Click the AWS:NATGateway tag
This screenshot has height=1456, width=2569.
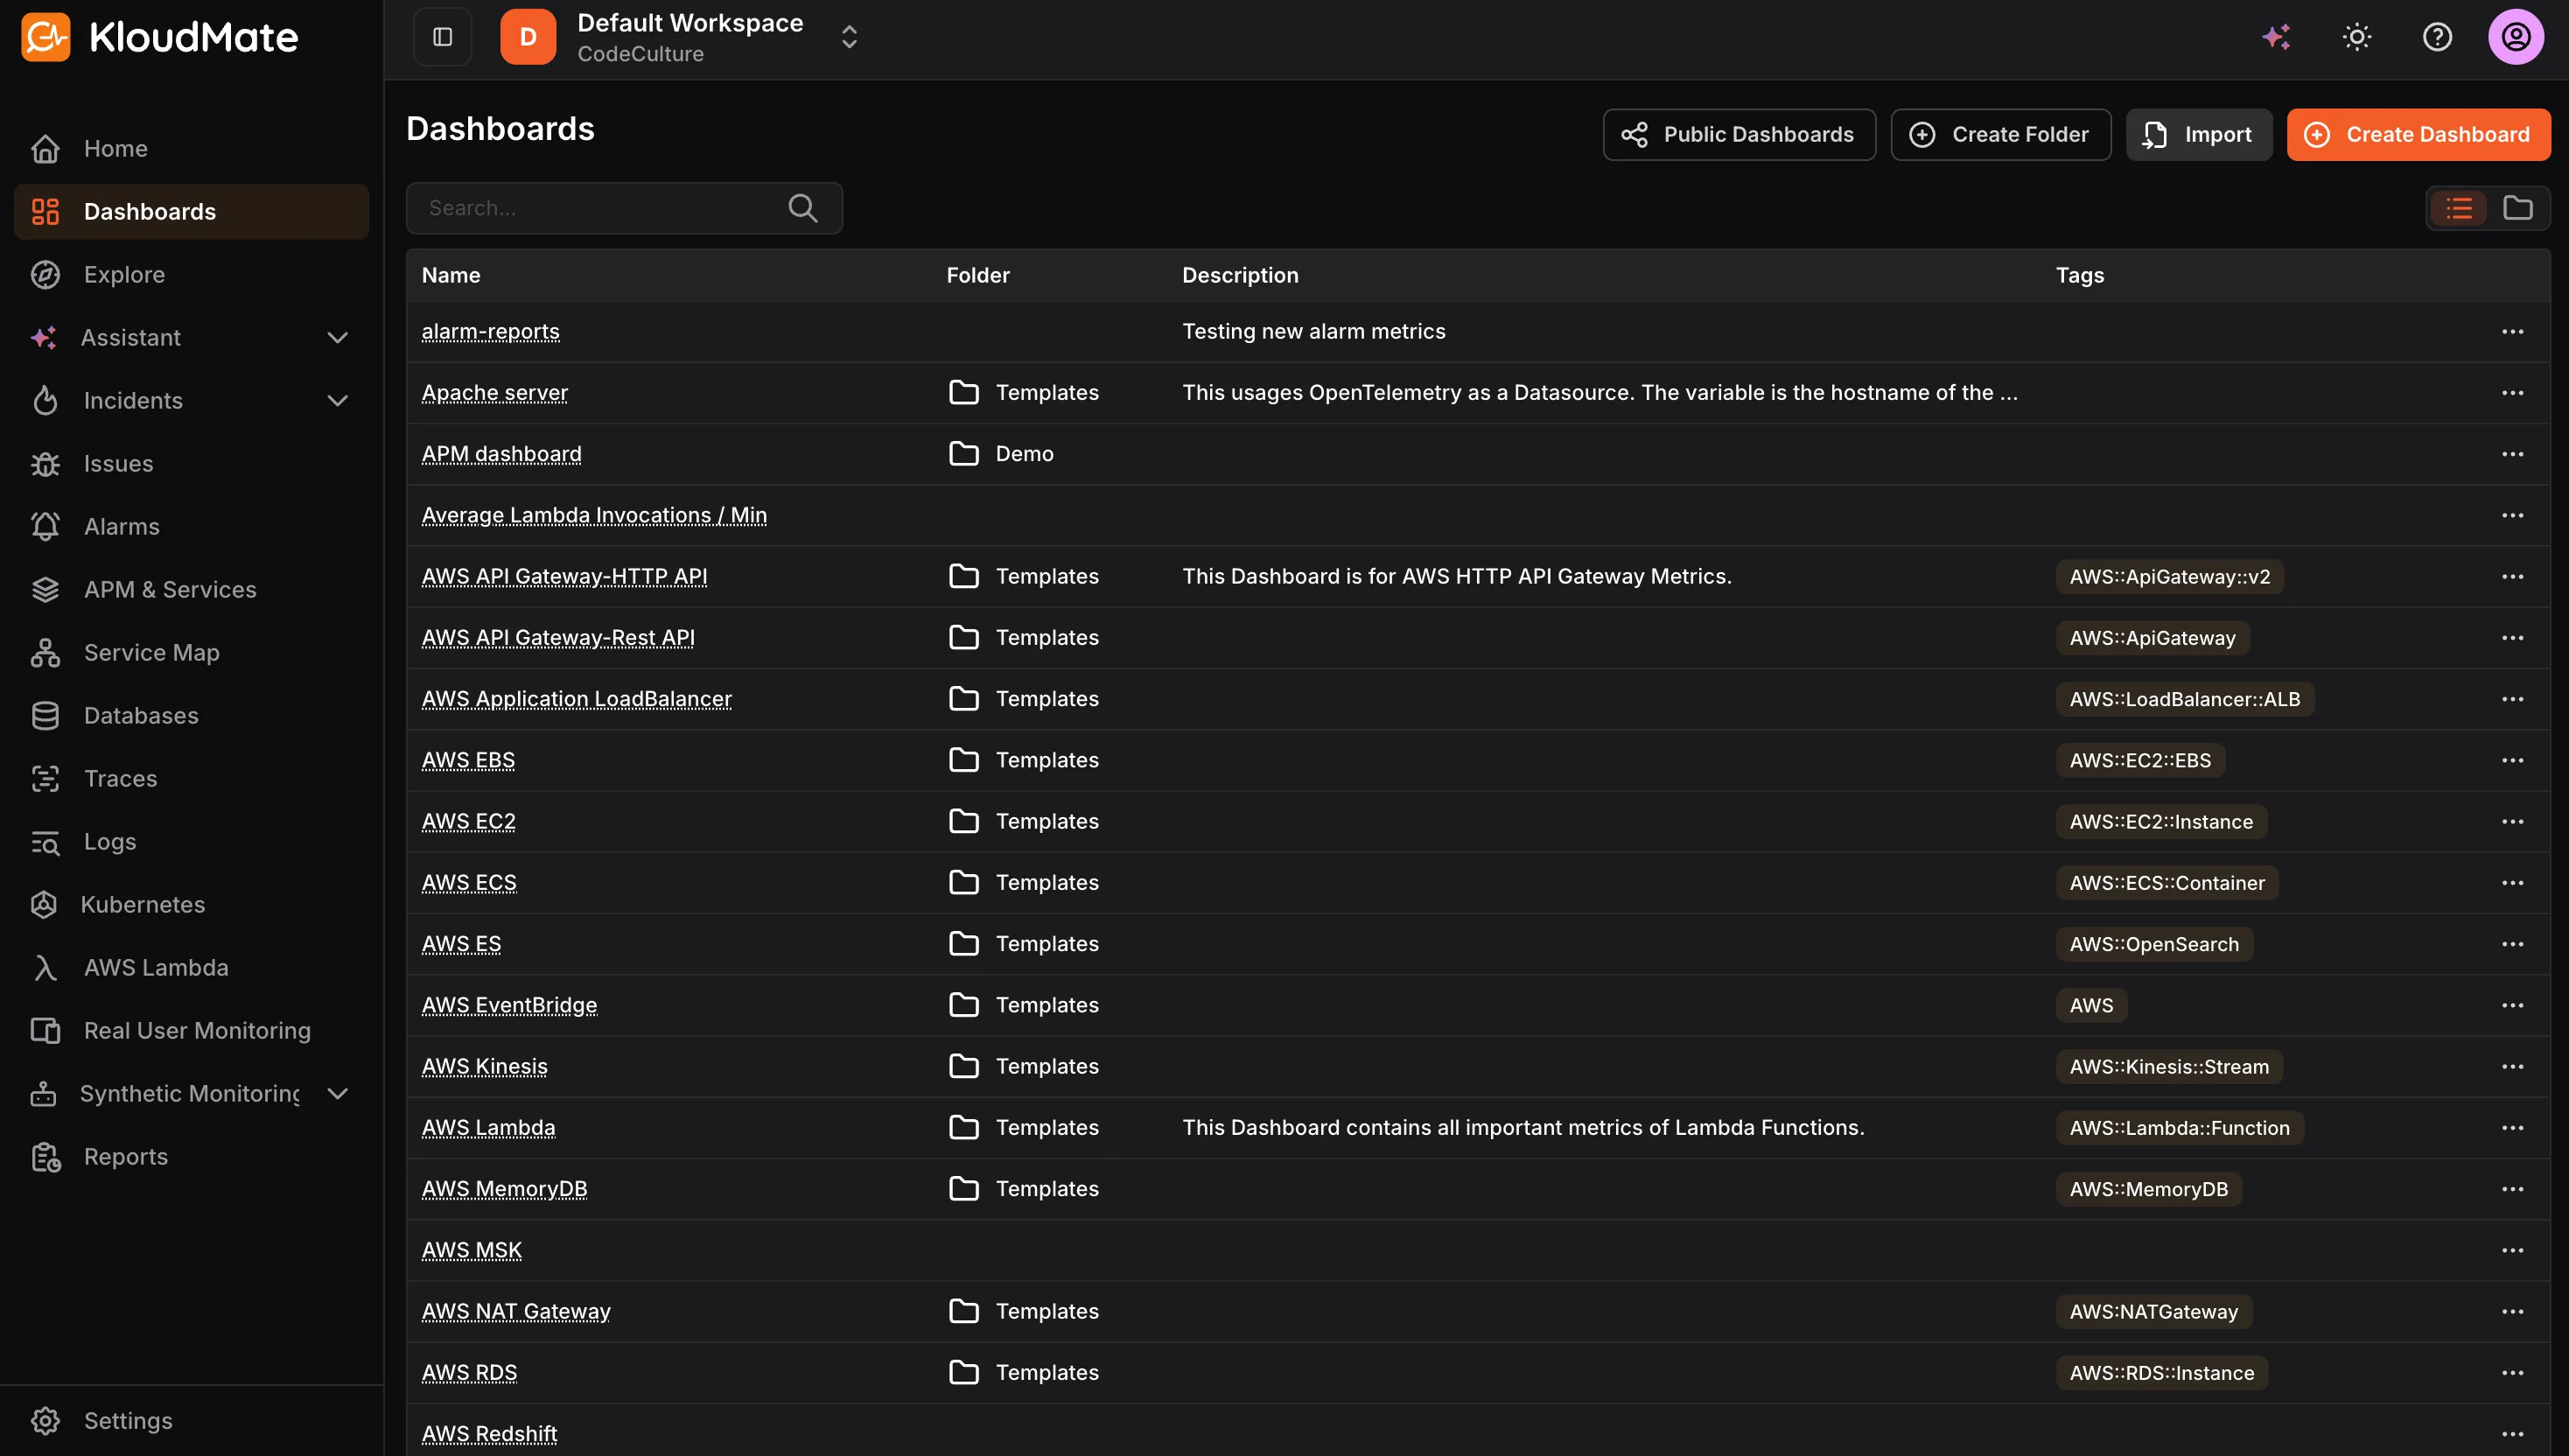[2153, 1312]
